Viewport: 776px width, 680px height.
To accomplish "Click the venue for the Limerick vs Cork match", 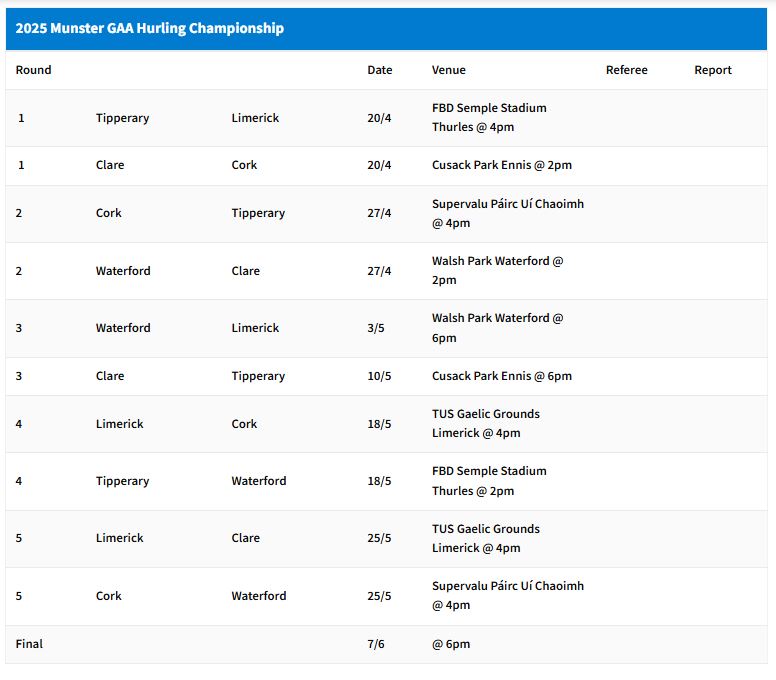I will [485, 424].
